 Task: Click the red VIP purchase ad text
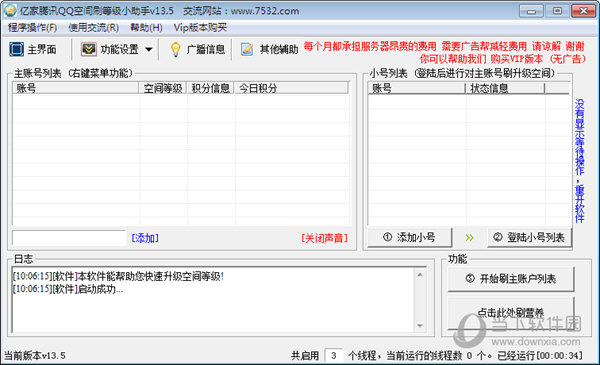[x=502, y=59]
